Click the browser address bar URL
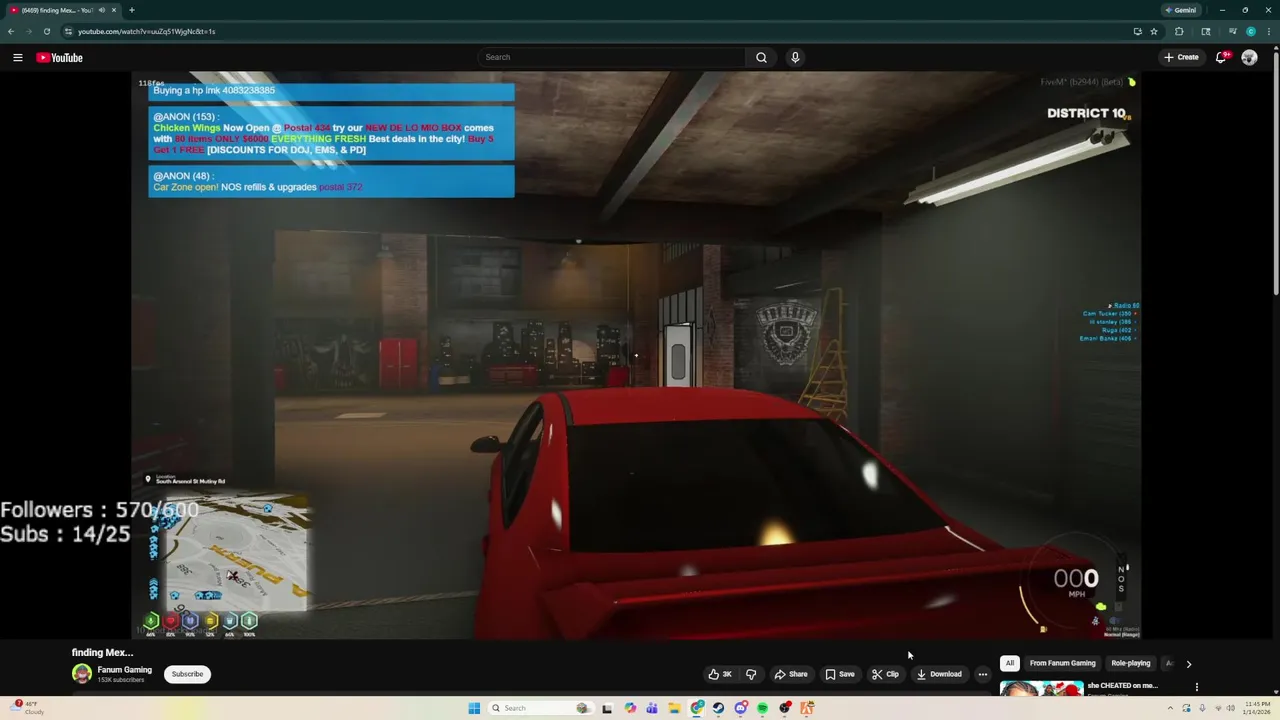Image resolution: width=1280 pixels, height=720 pixels. [x=147, y=31]
